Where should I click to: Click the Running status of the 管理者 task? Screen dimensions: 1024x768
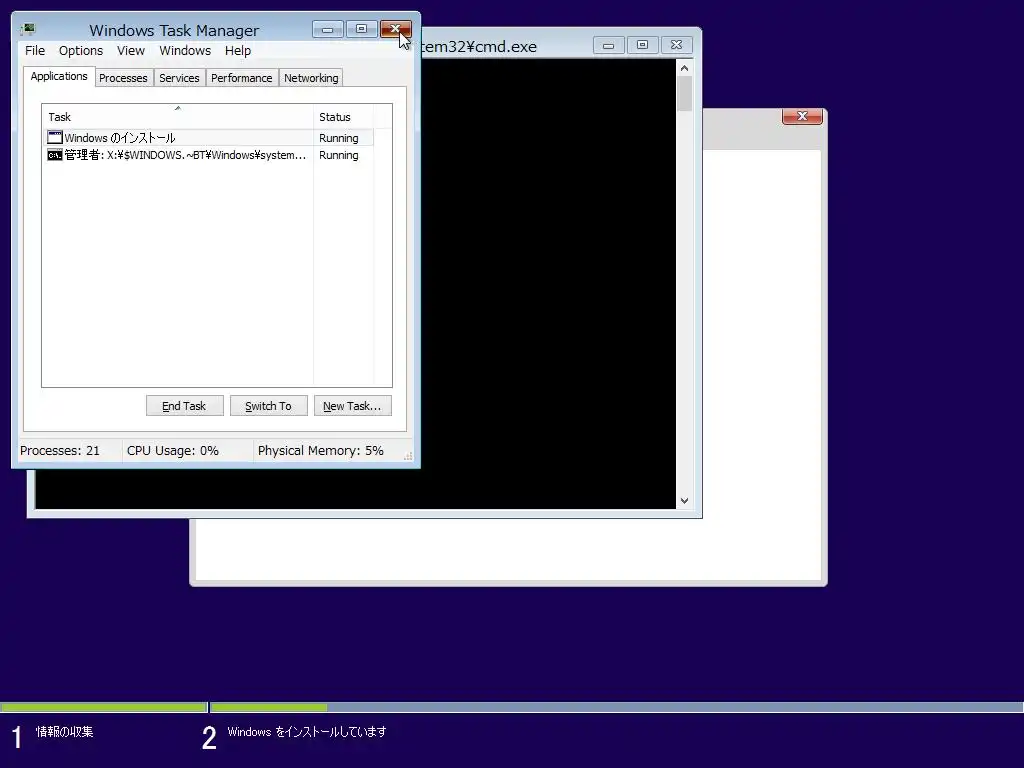[x=338, y=155]
